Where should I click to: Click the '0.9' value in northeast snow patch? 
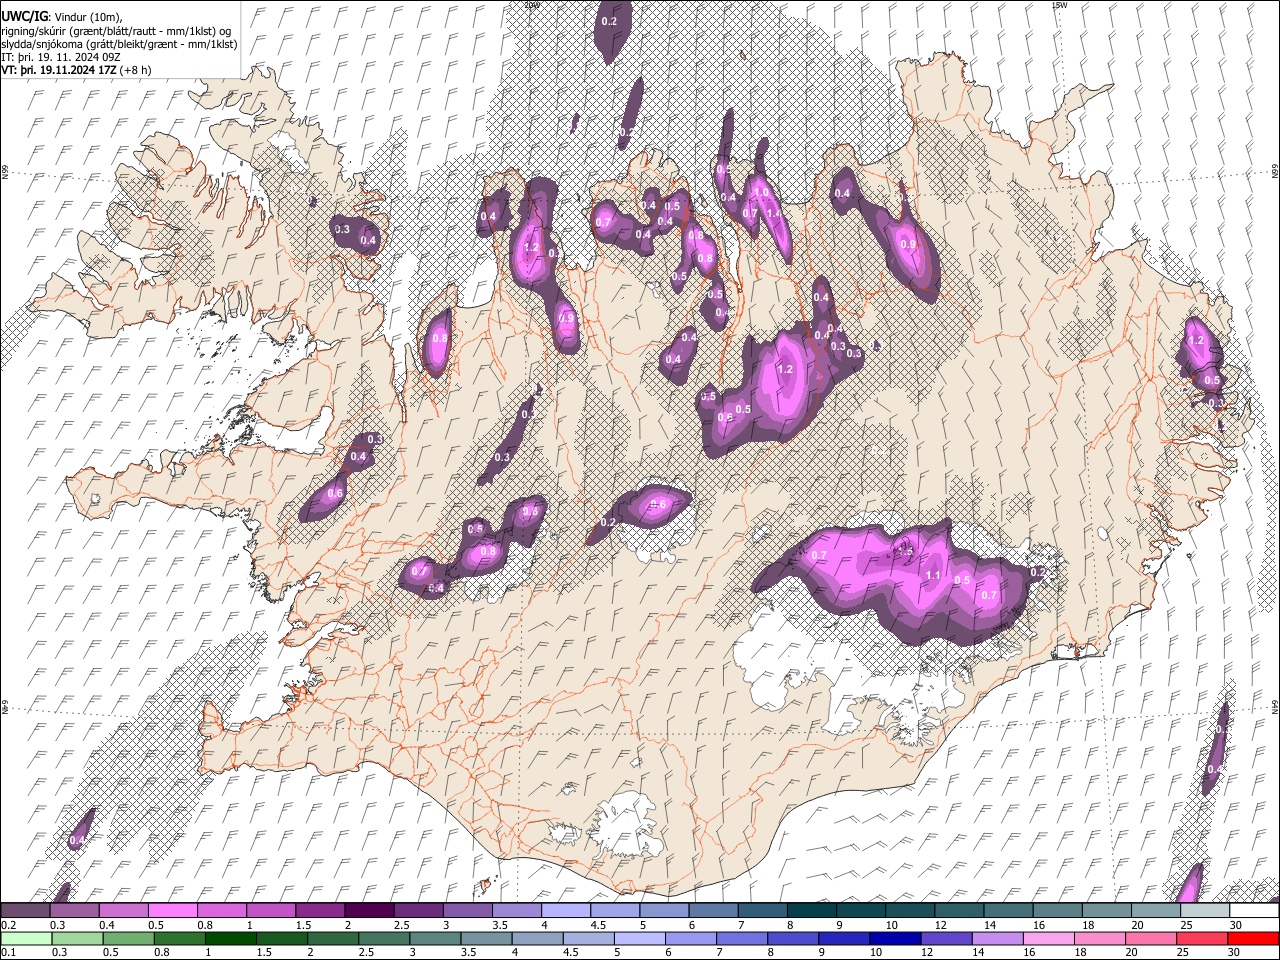click(908, 244)
